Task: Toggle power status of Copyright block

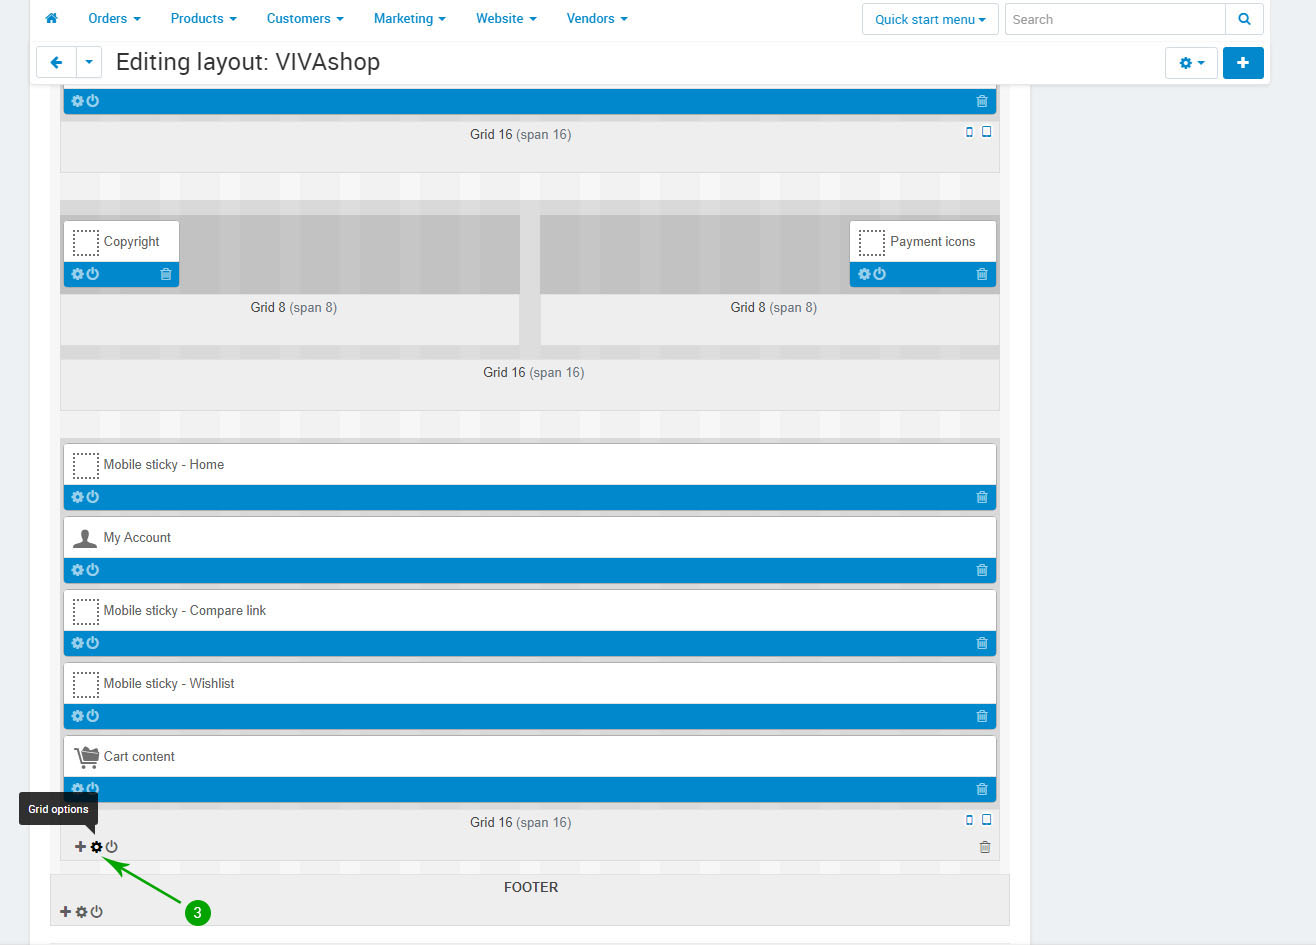Action: coord(93,274)
